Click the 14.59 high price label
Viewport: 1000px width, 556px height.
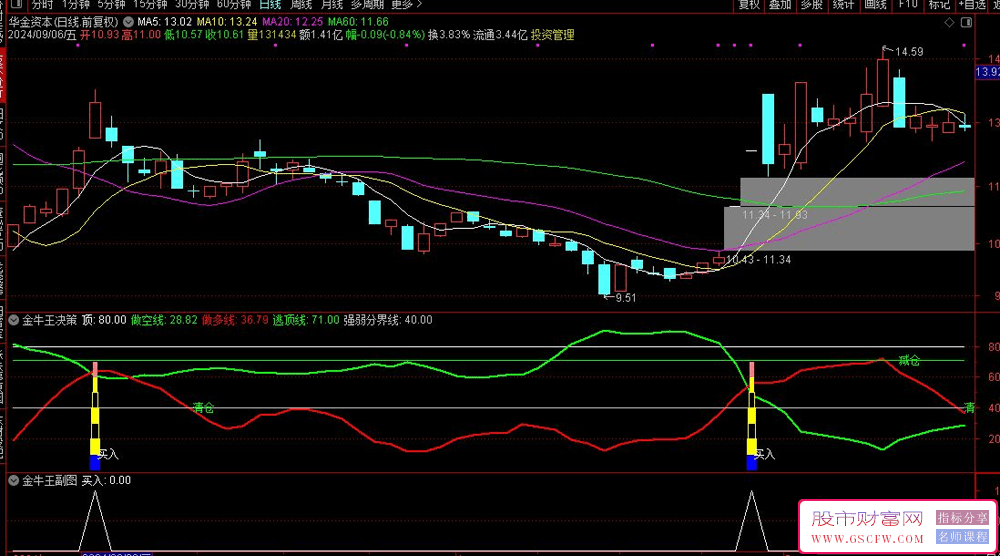[909, 52]
